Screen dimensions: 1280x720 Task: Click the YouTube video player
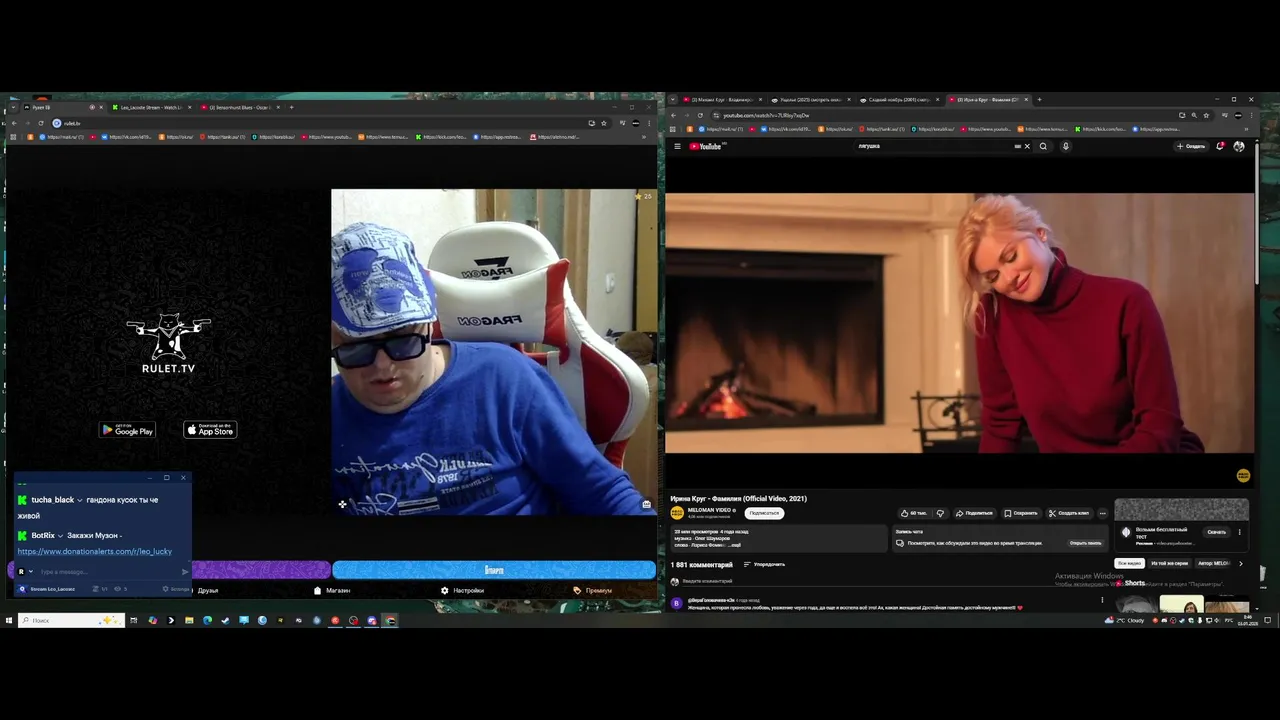(959, 324)
